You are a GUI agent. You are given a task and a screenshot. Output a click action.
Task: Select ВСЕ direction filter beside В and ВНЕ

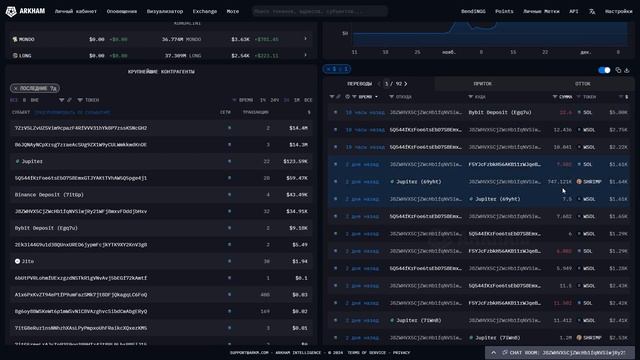13,100
